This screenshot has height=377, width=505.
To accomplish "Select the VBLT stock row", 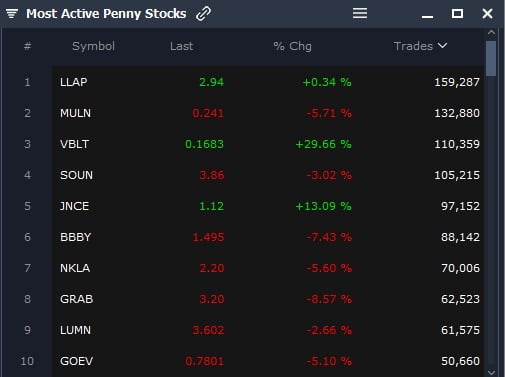I will [x=268, y=144].
